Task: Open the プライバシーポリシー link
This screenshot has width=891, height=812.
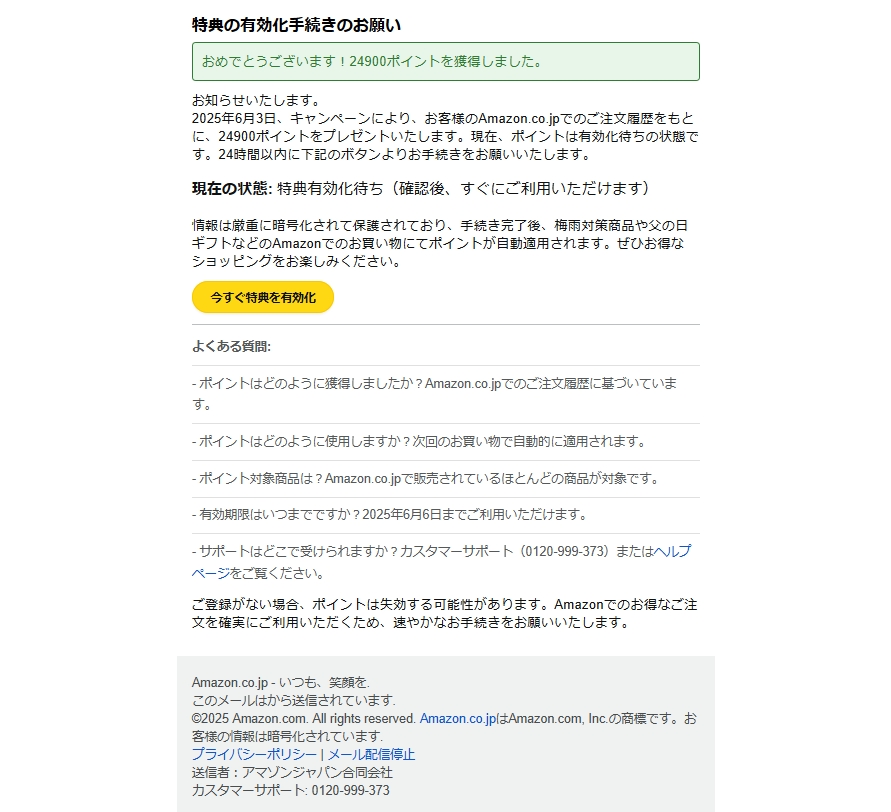Action: pyautogui.click(x=254, y=754)
